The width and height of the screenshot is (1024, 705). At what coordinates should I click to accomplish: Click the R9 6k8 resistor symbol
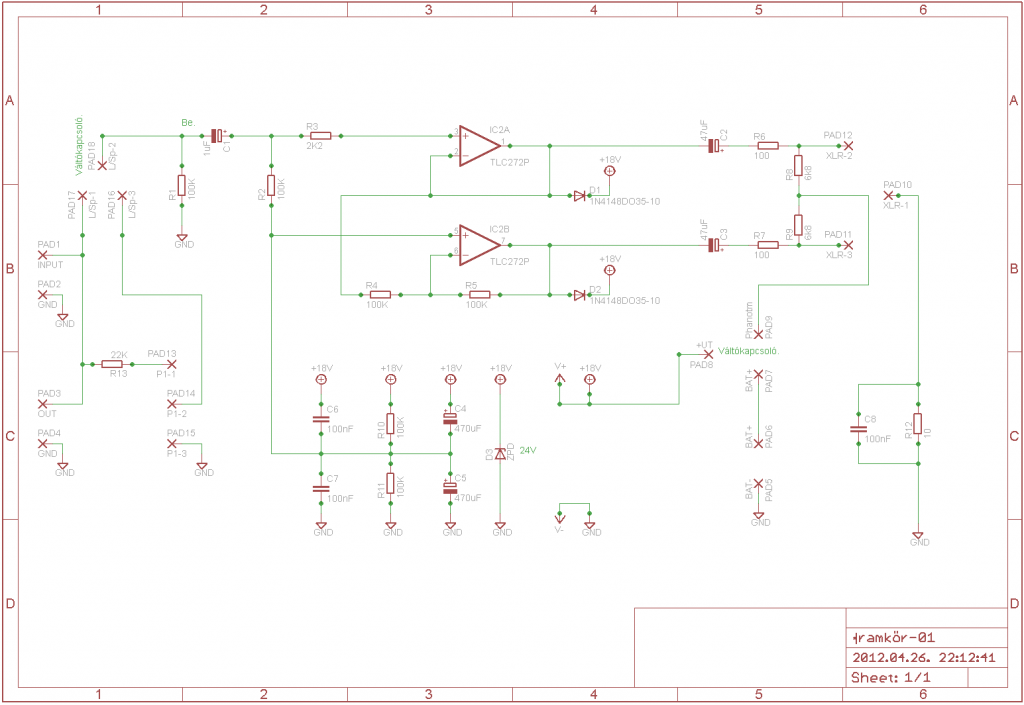point(799,225)
